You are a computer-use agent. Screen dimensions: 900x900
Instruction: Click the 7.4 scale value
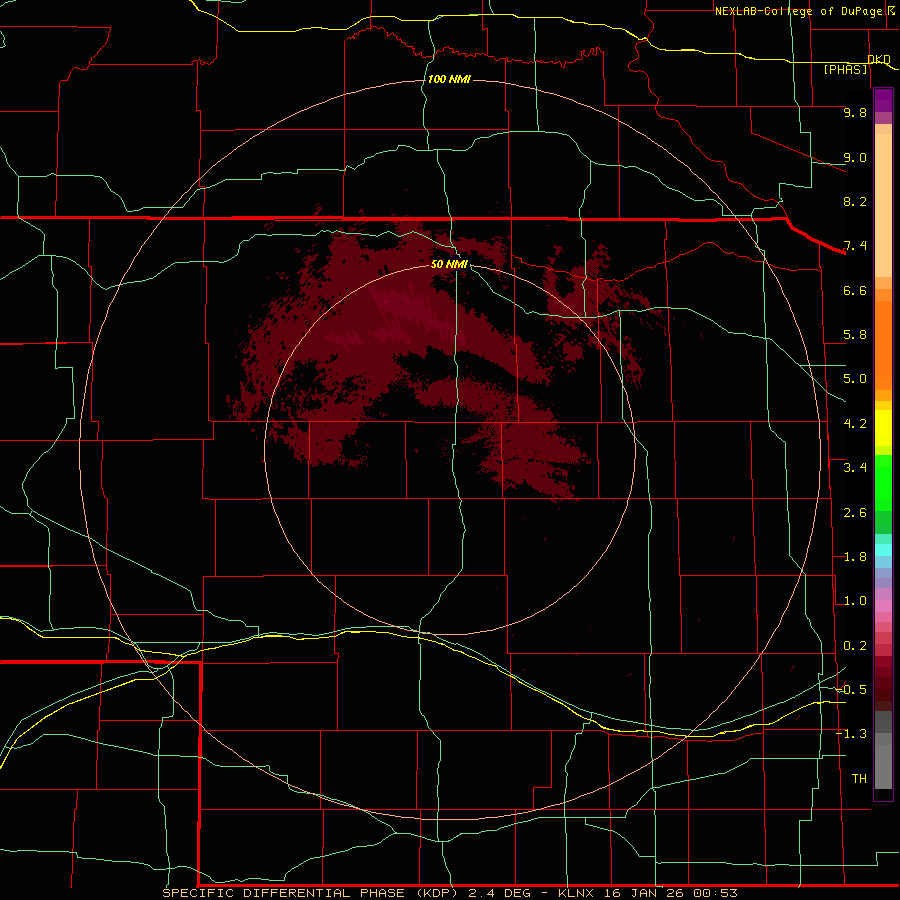[855, 246]
